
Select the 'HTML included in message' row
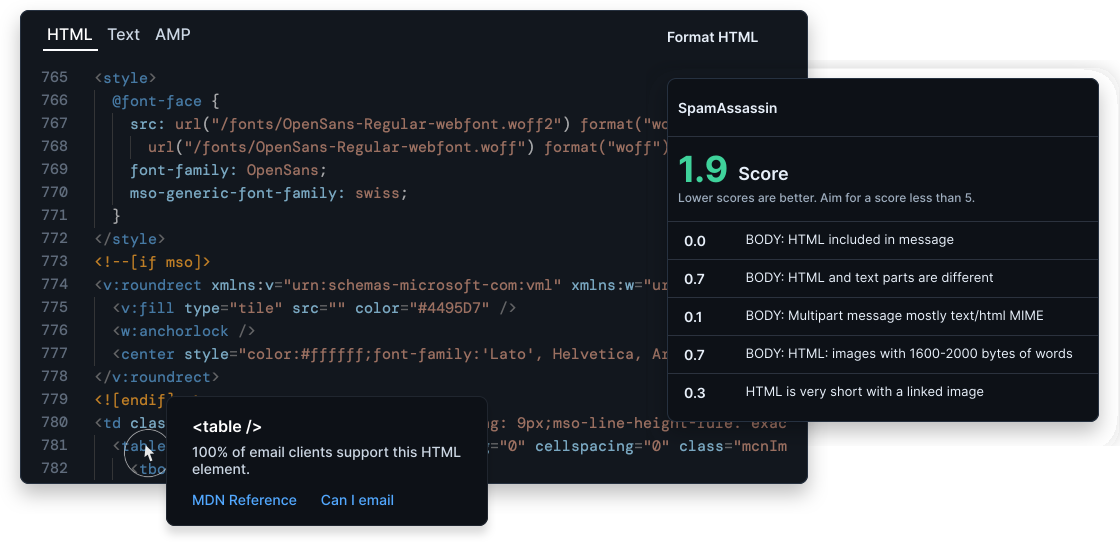(849, 240)
